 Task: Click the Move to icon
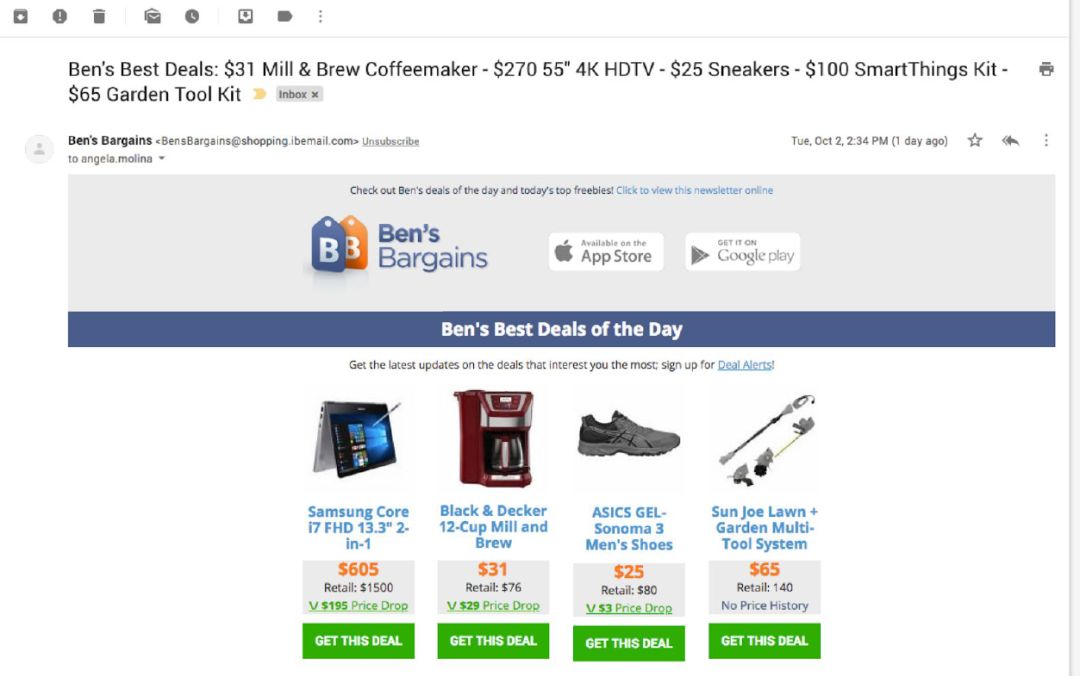[x=245, y=16]
